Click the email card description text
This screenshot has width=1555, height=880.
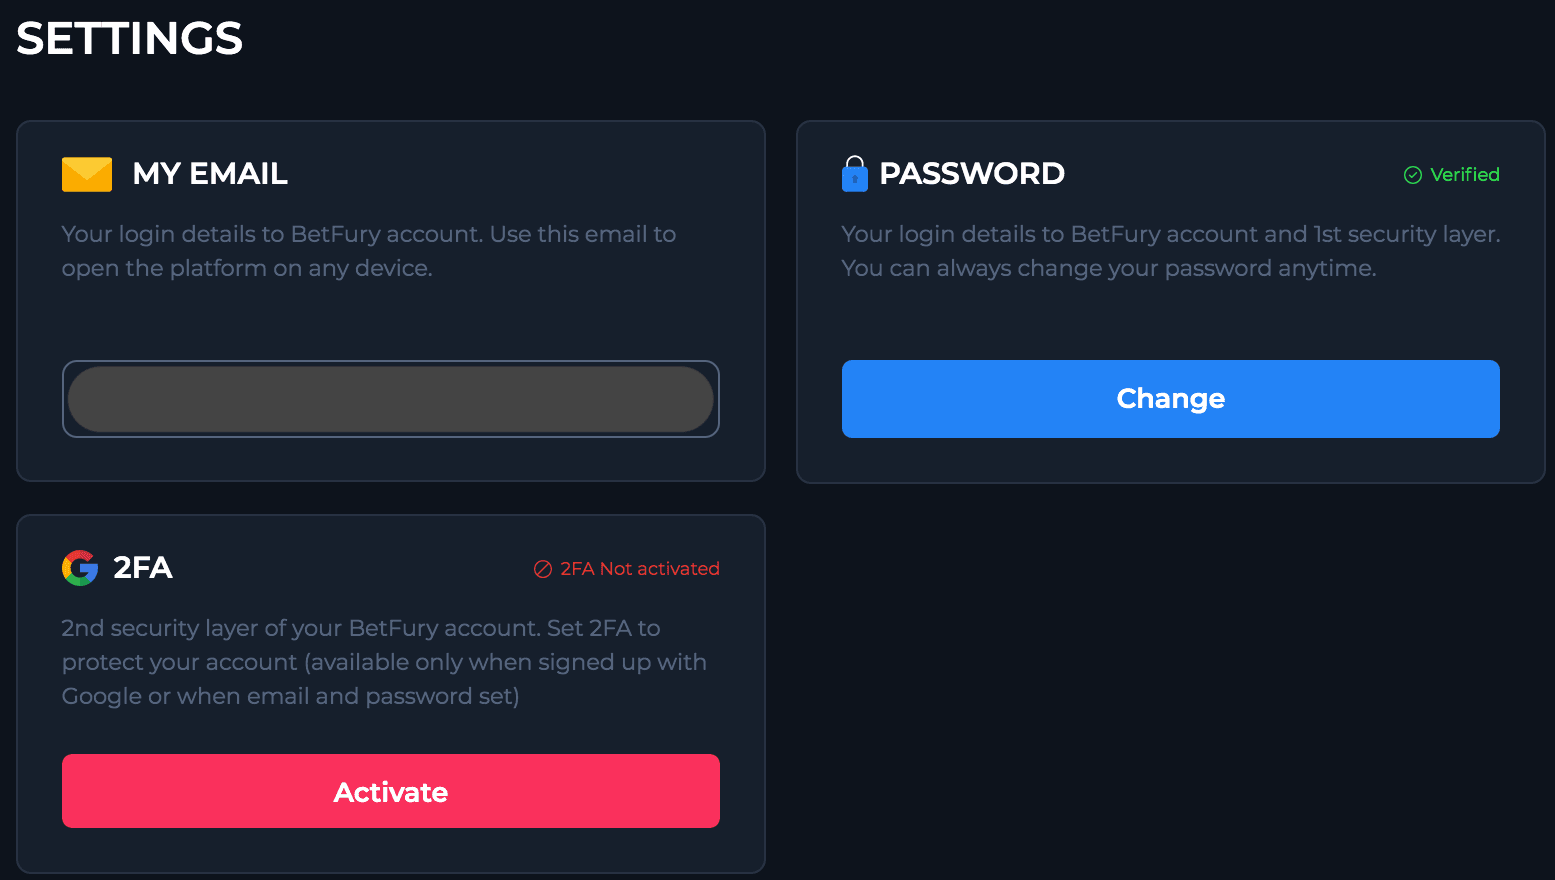(368, 250)
